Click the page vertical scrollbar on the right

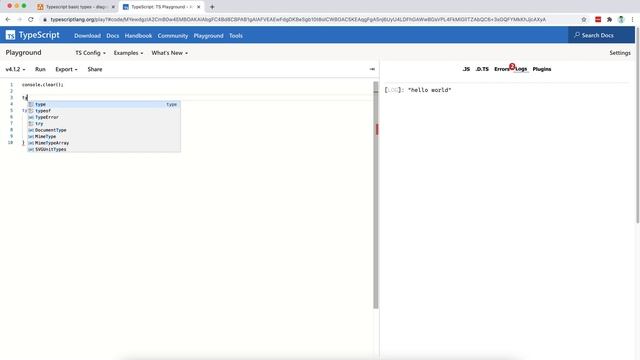(638, 124)
